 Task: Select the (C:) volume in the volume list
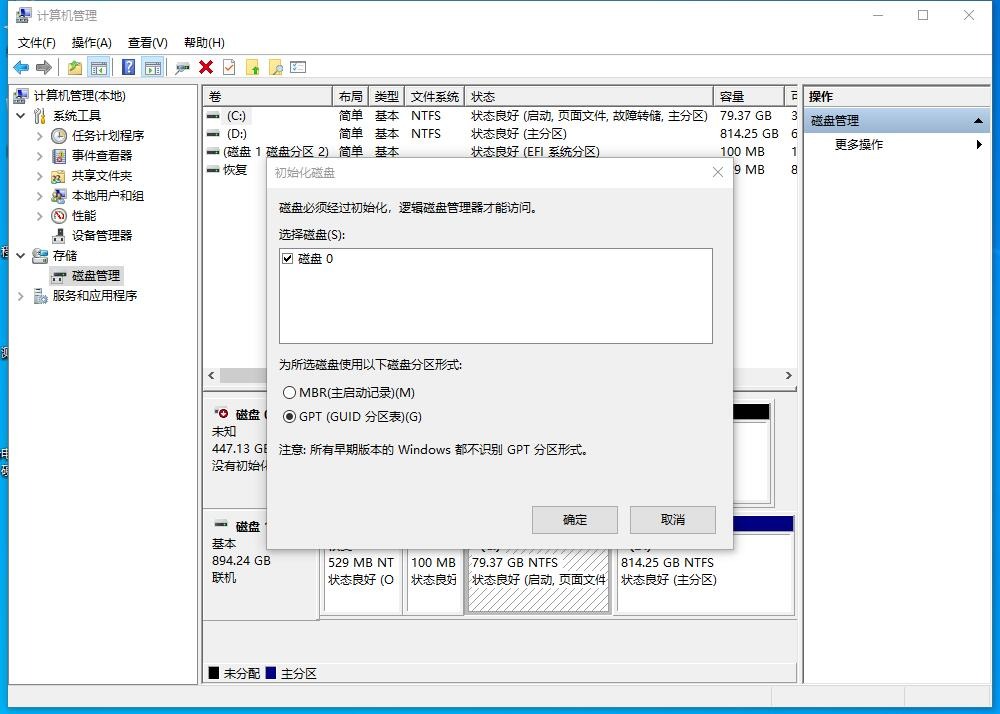click(x=236, y=114)
